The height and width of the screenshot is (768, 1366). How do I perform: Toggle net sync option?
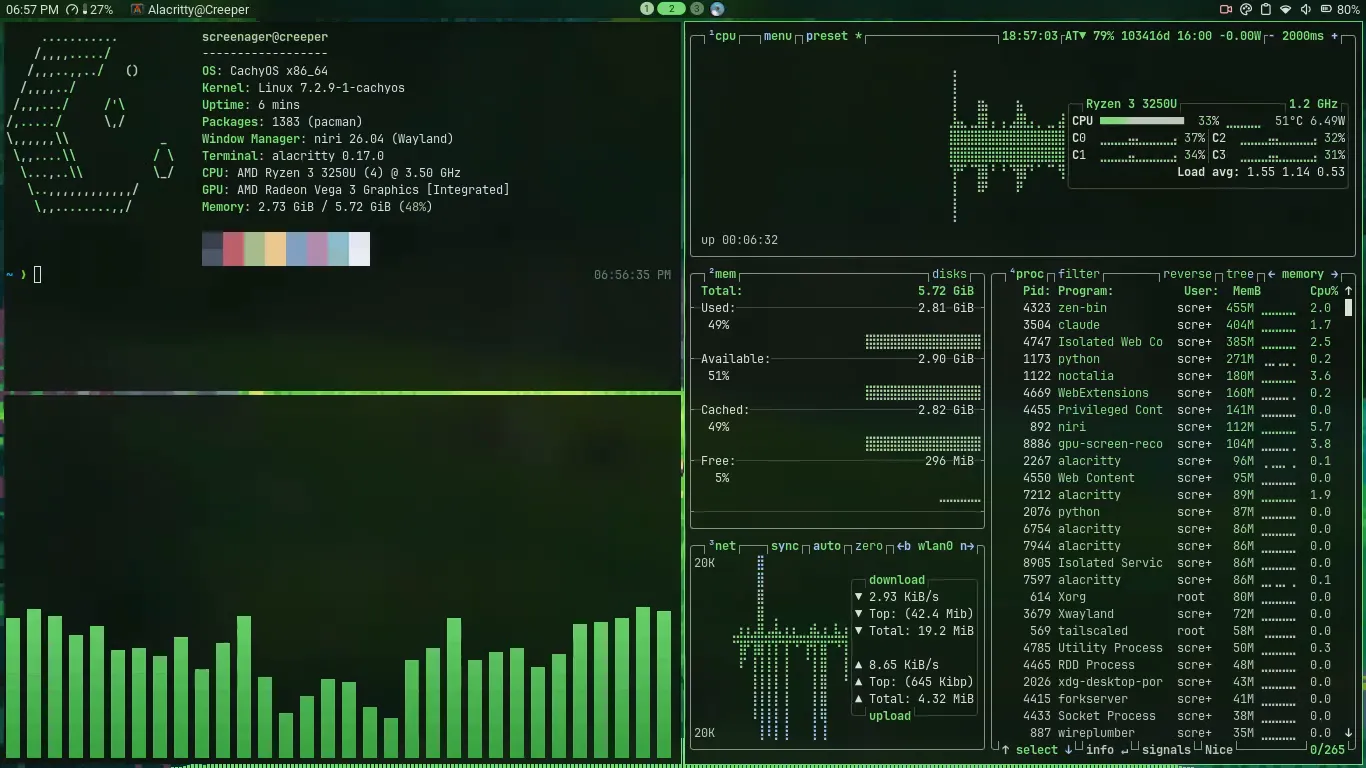click(x=785, y=546)
